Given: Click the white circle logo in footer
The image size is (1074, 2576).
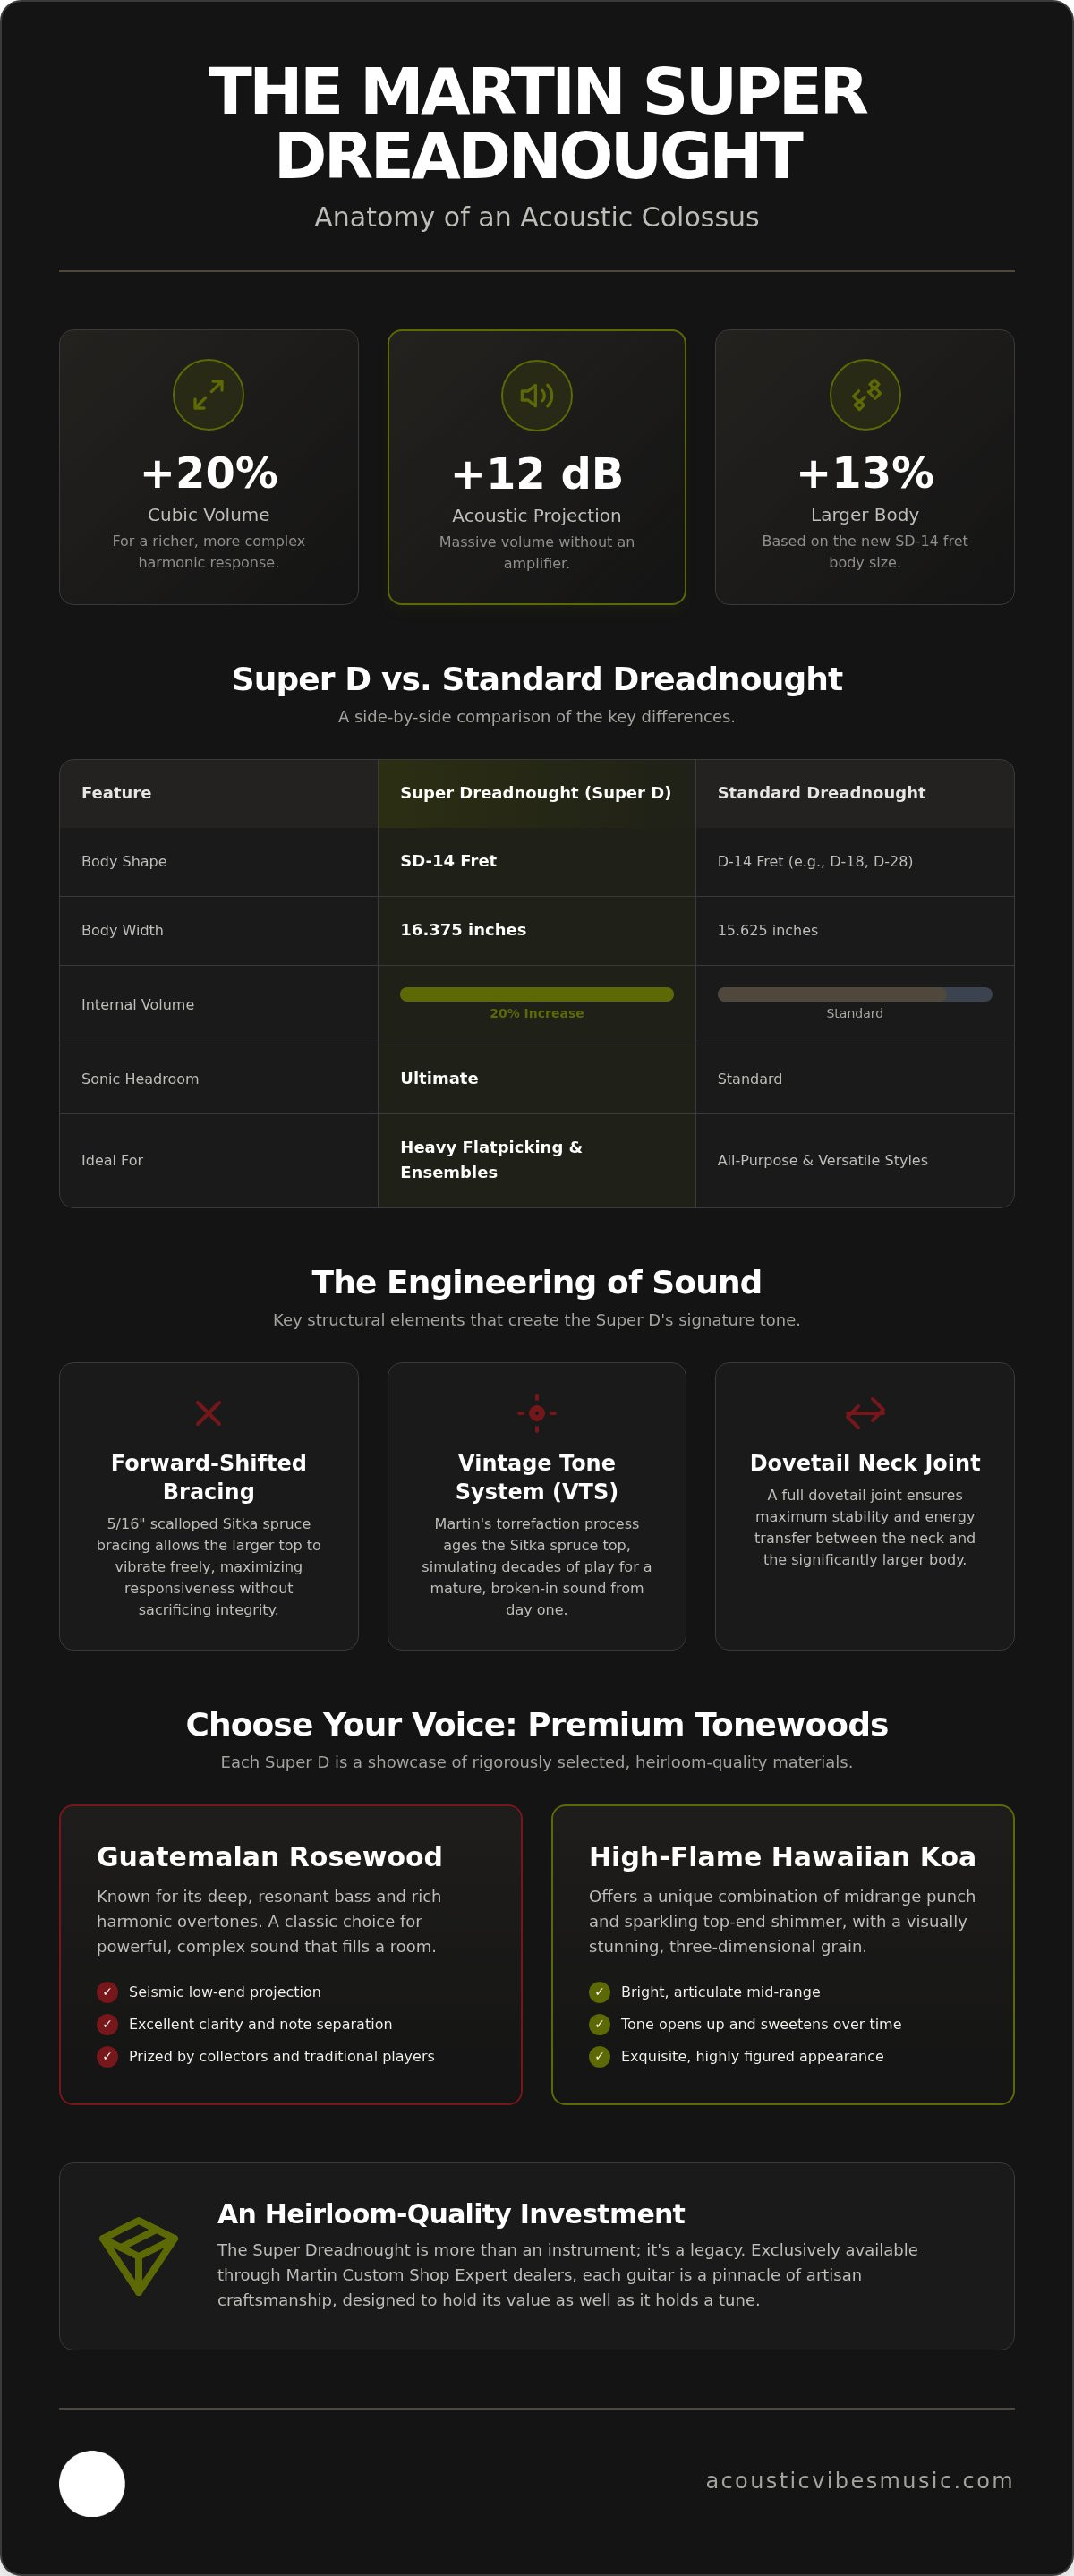Looking at the screenshot, I should point(92,2483).
